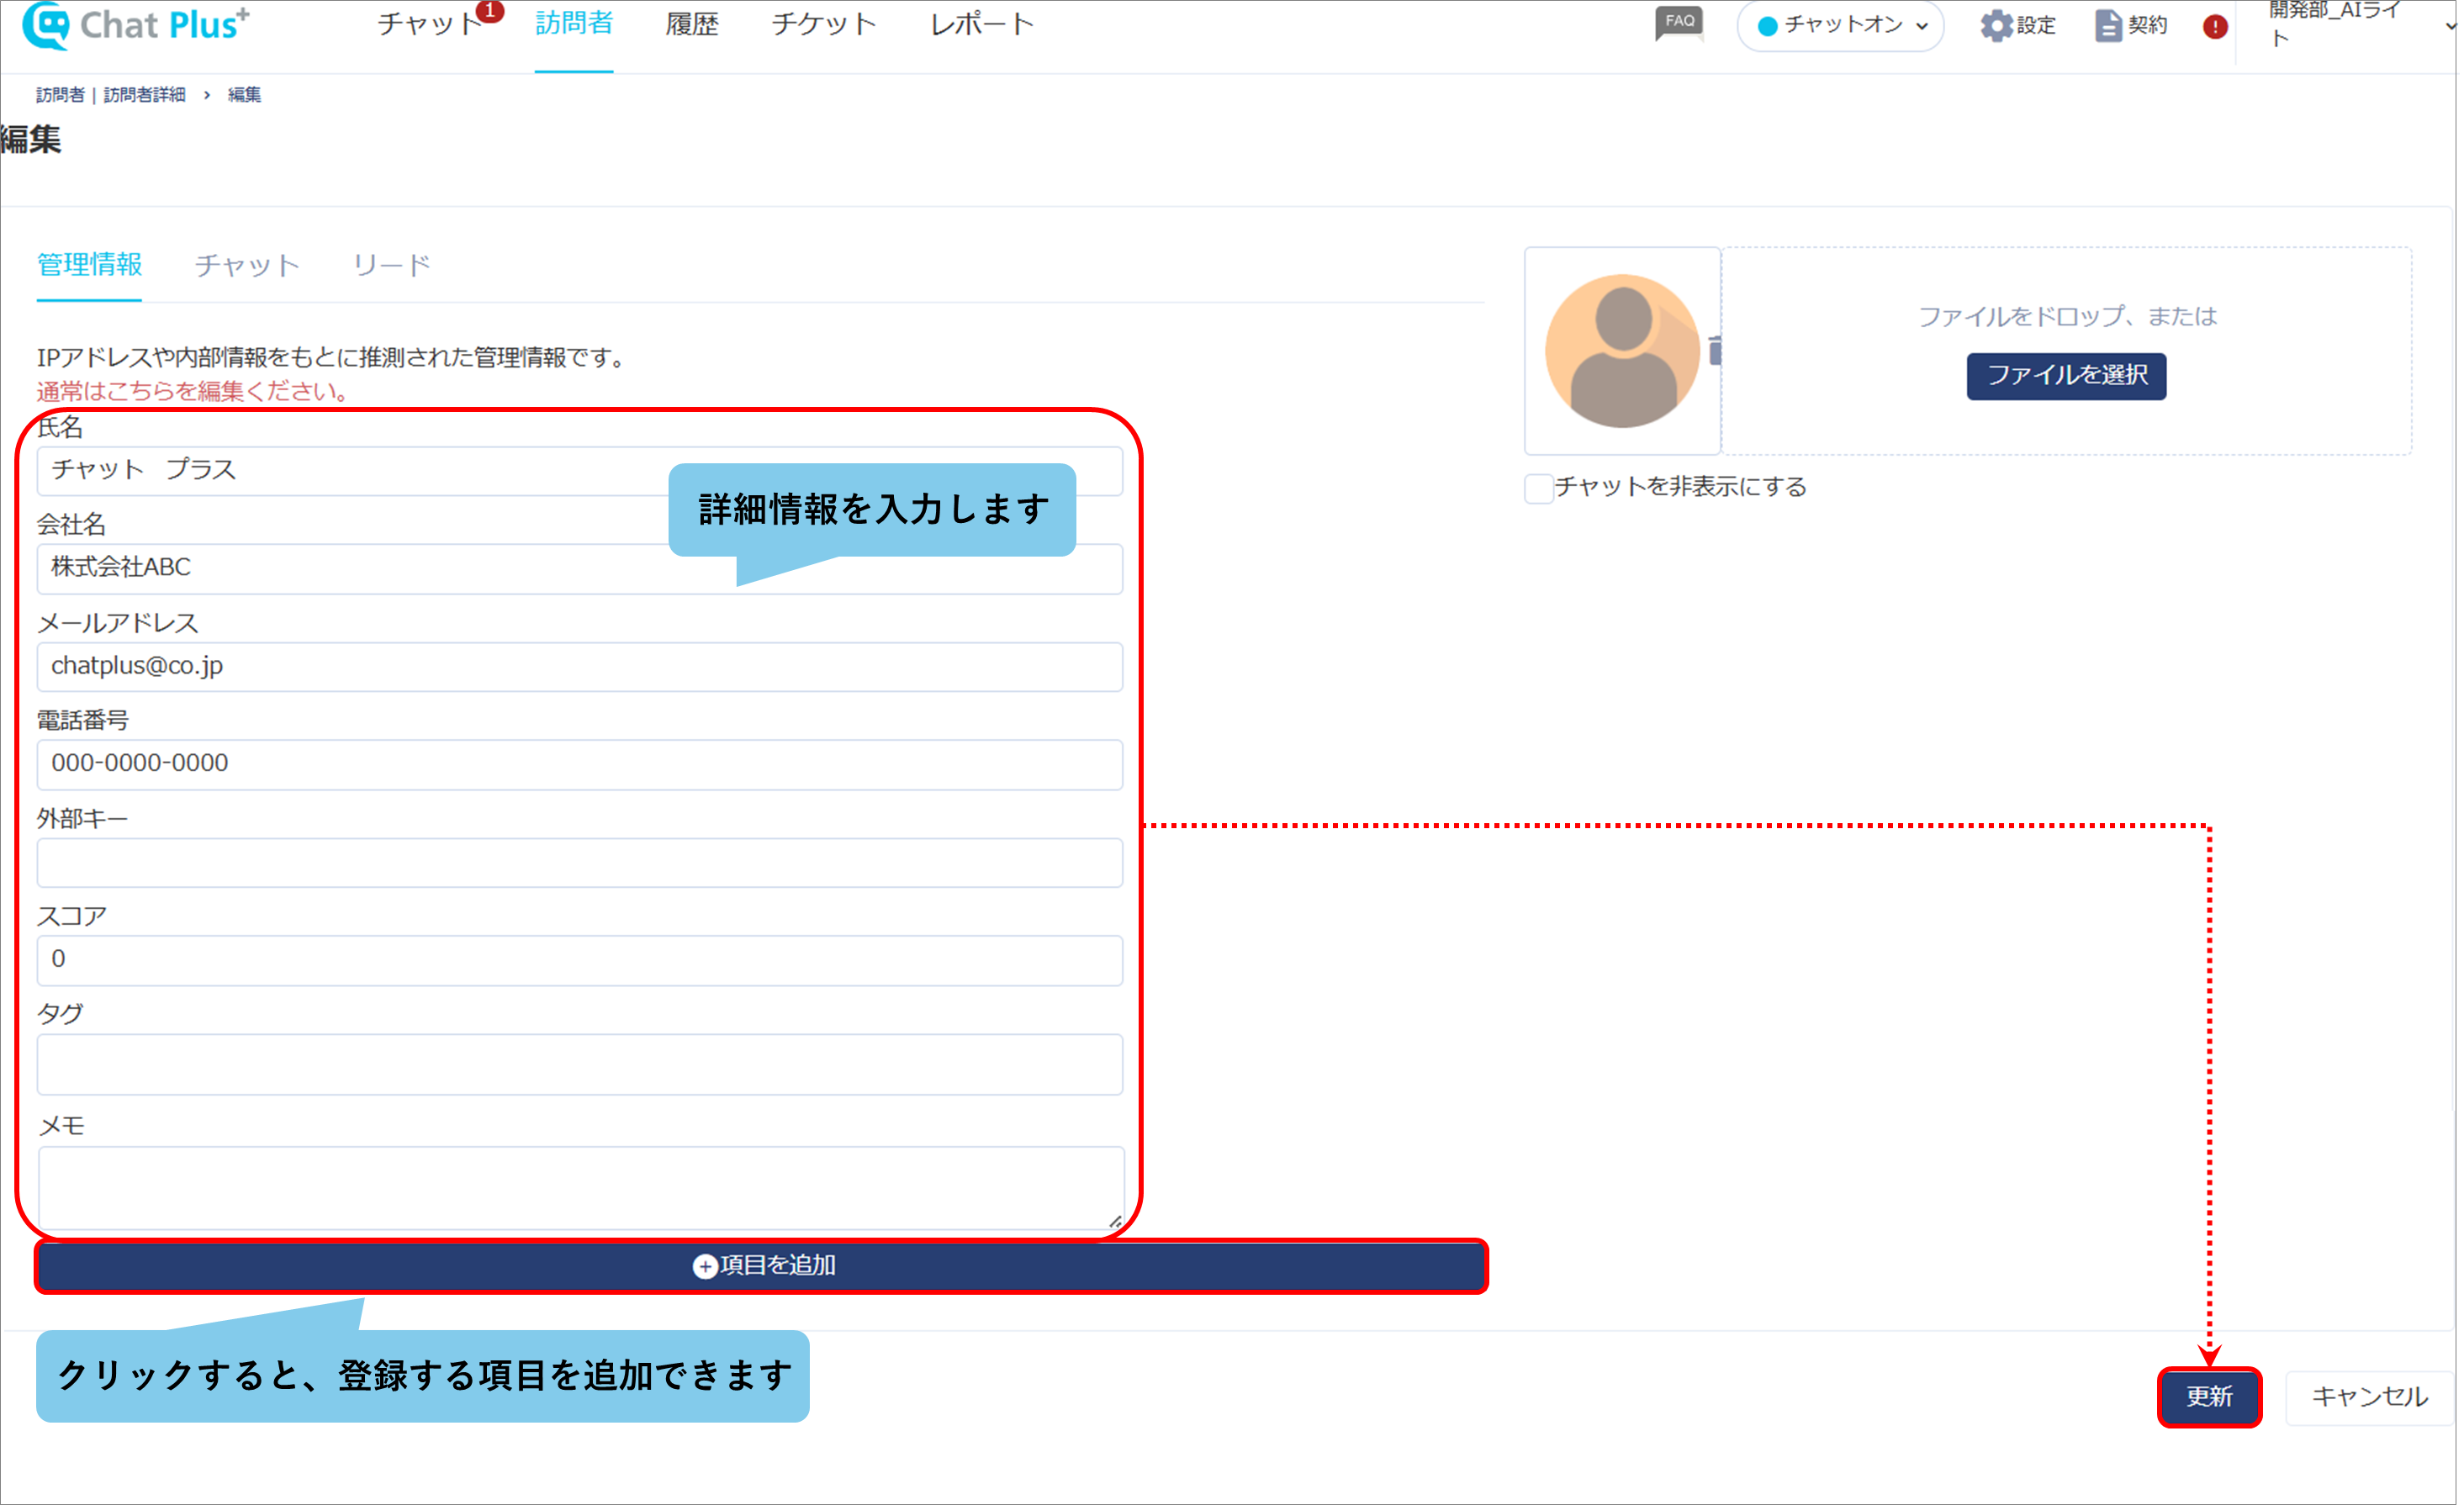Click the Chat Plus logo
This screenshot has height=1505, width=2464.
(136, 25)
